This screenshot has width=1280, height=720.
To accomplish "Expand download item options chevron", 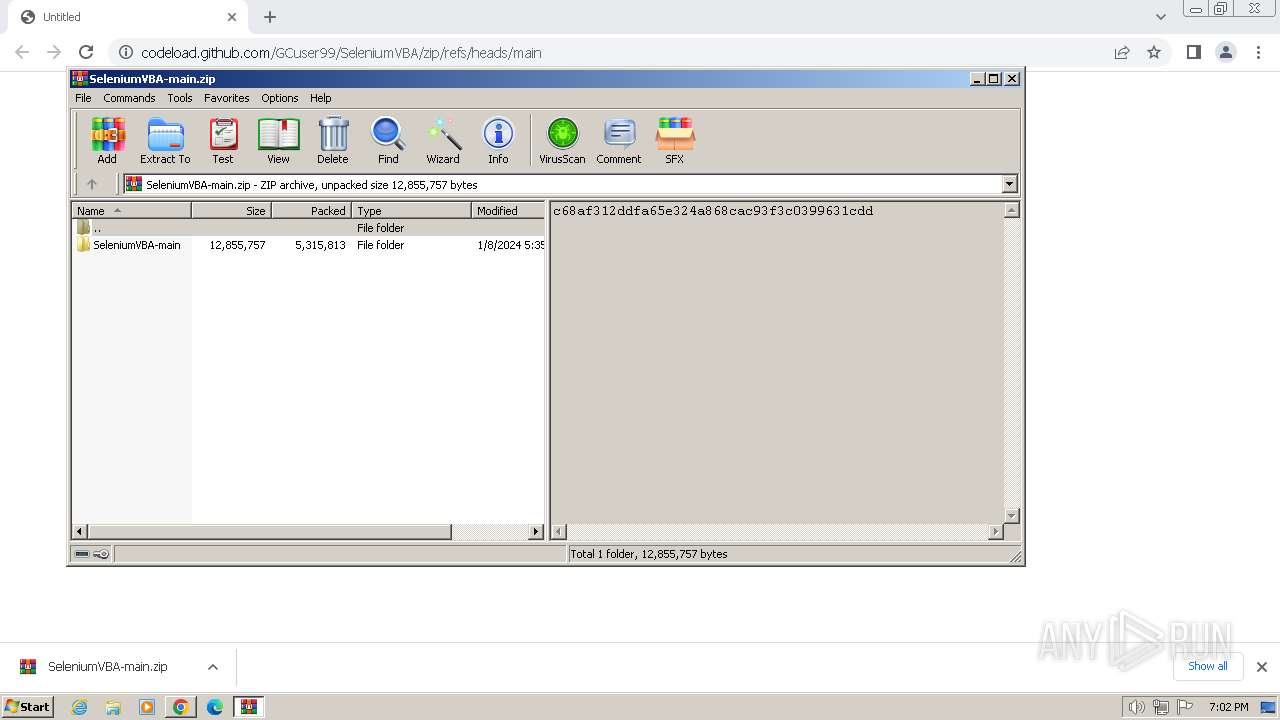I will (212, 667).
